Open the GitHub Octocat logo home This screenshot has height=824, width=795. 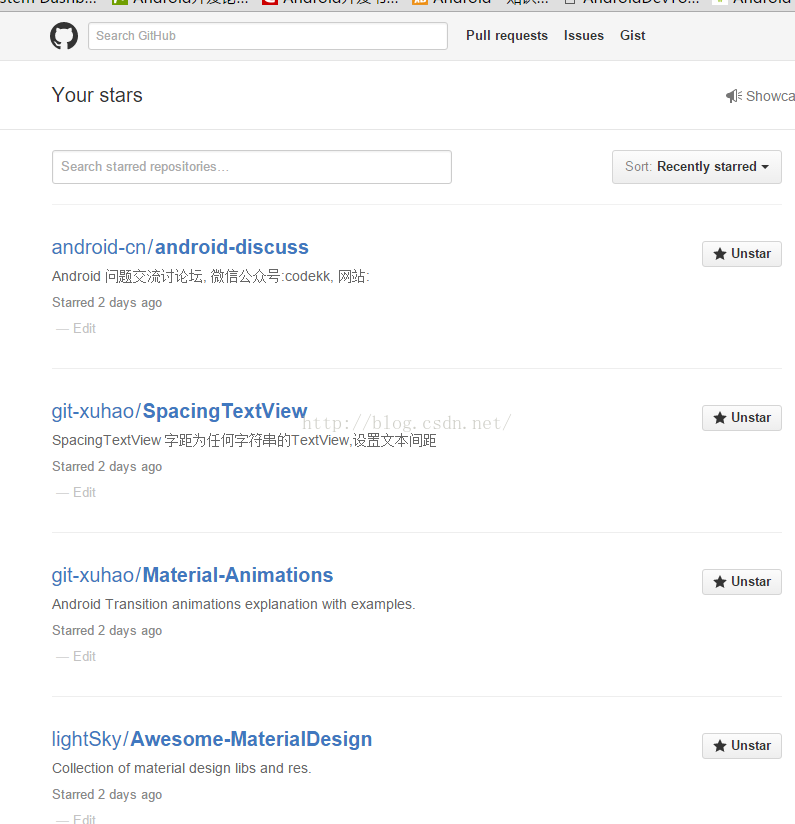tap(64, 36)
